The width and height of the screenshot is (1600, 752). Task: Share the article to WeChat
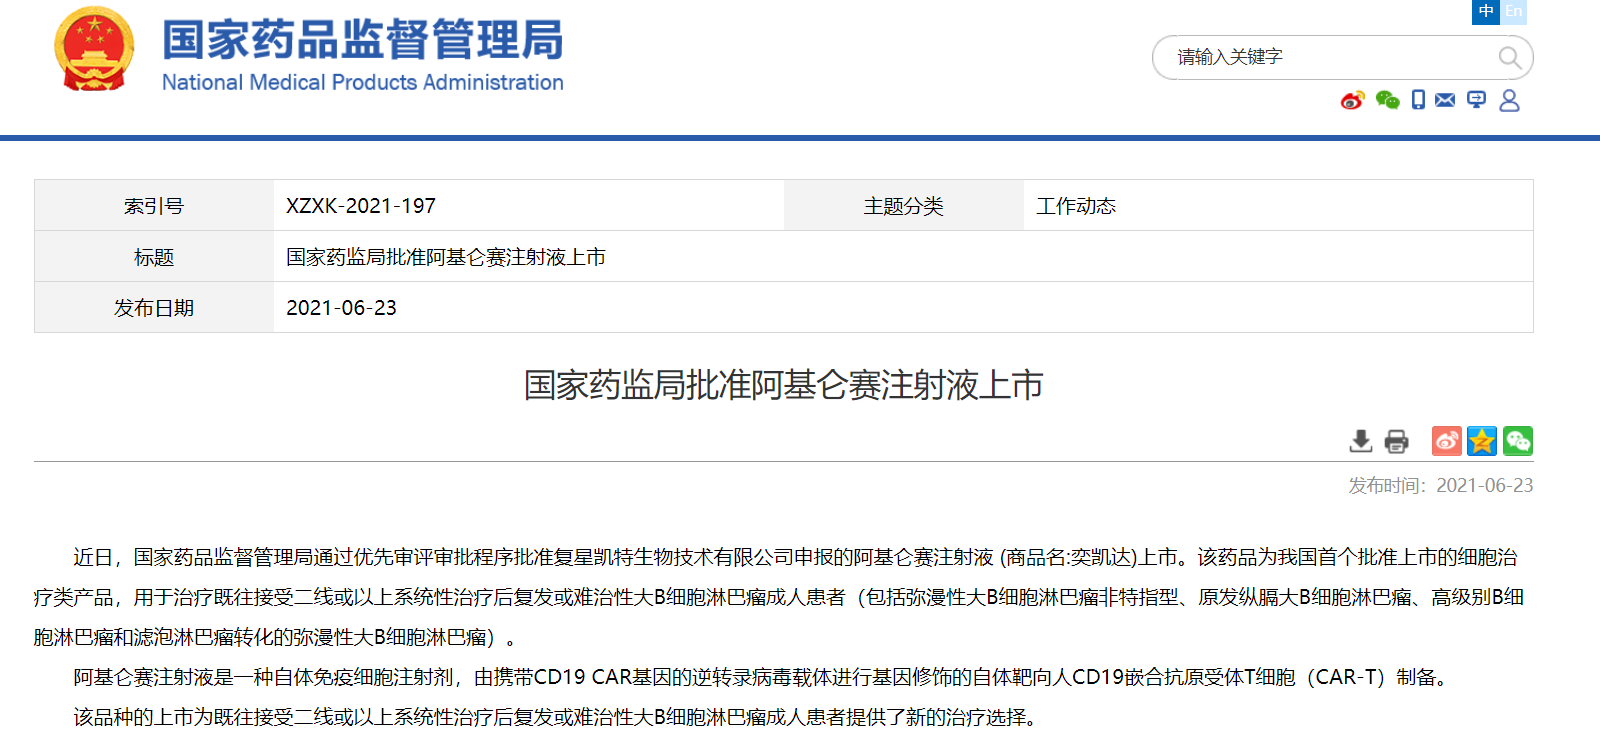tap(1518, 441)
